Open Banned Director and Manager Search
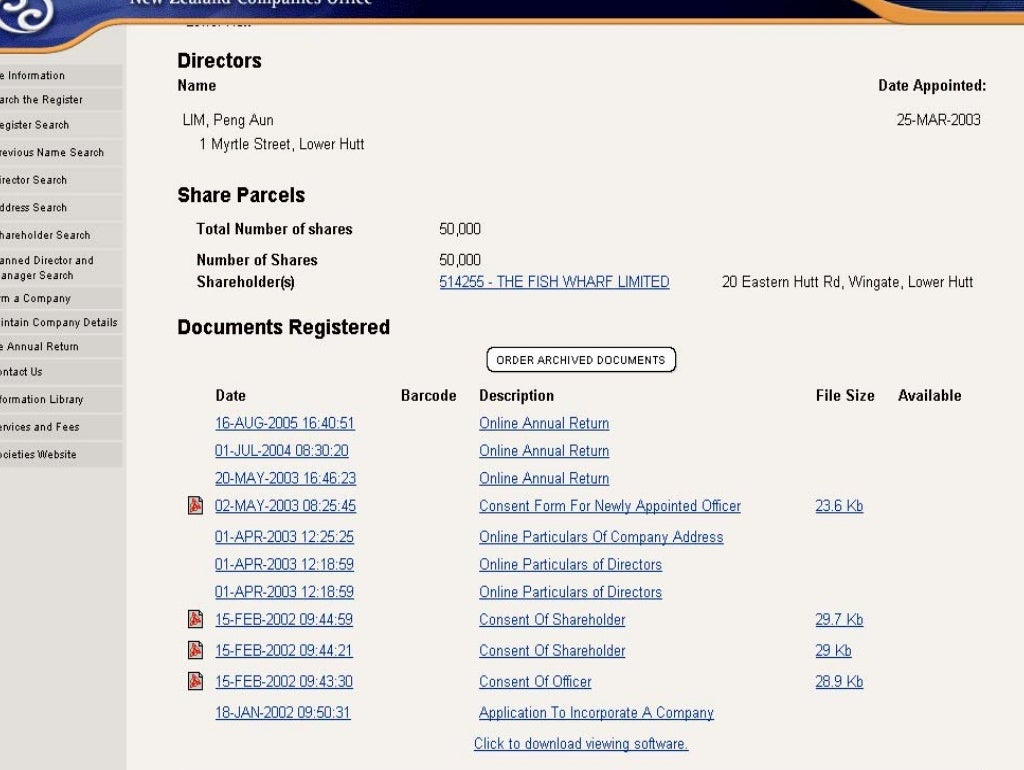This screenshot has width=1024, height=770. [x=61, y=268]
